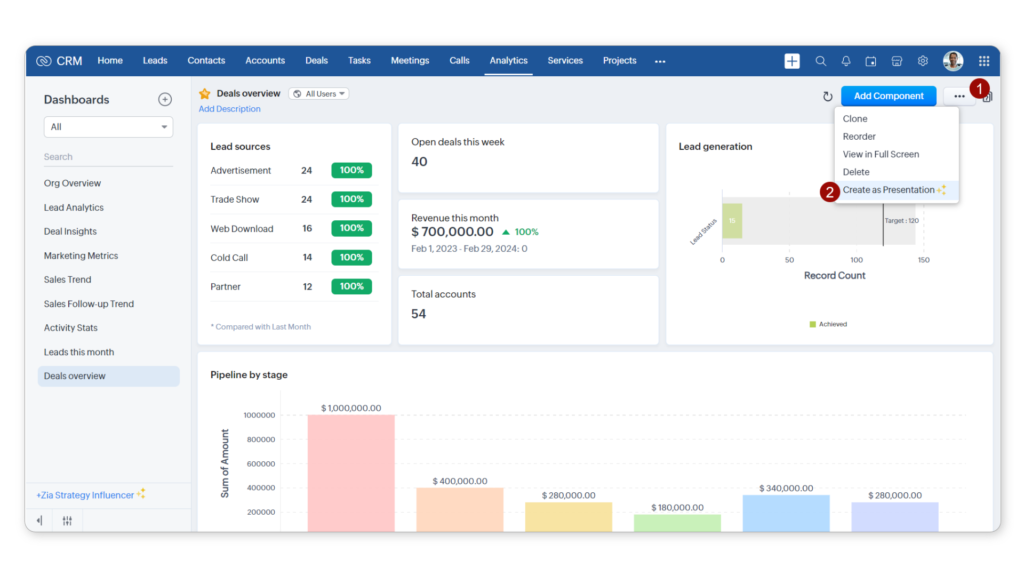Open notifications via the bell icon
Viewport: 1024px width, 576px height.
coord(845,60)
